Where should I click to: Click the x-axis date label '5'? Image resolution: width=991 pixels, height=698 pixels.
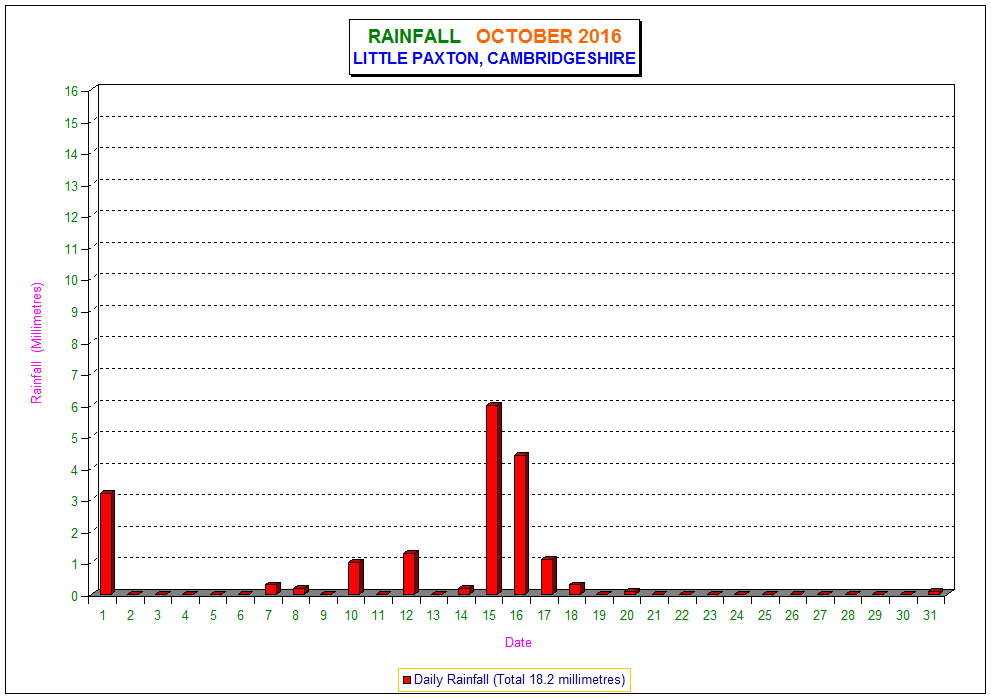213,615
